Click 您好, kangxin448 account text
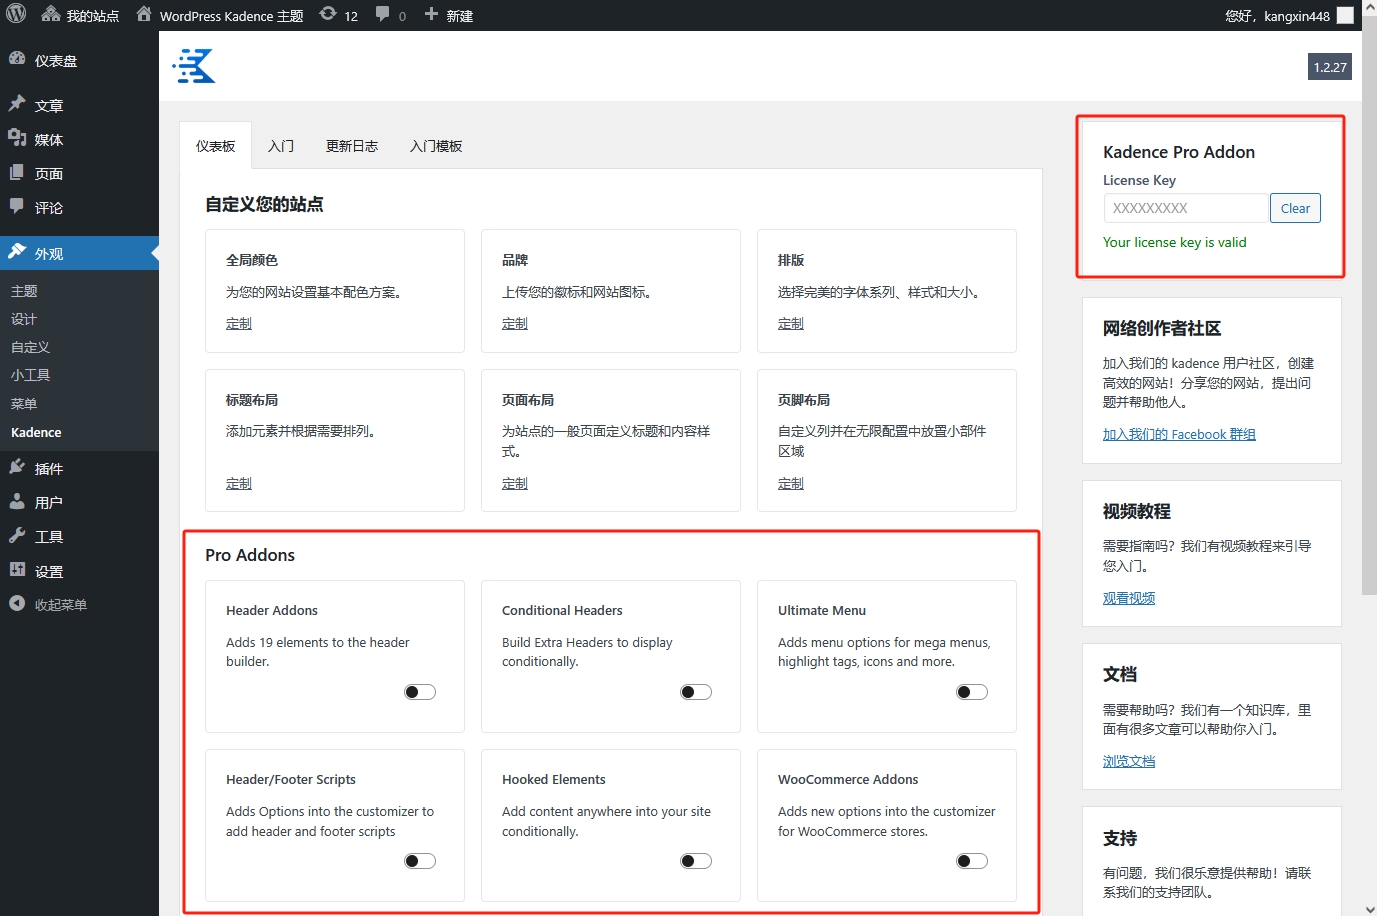Image resolution: width=1377 pixels, height=916 pixels. [1277, 16]
